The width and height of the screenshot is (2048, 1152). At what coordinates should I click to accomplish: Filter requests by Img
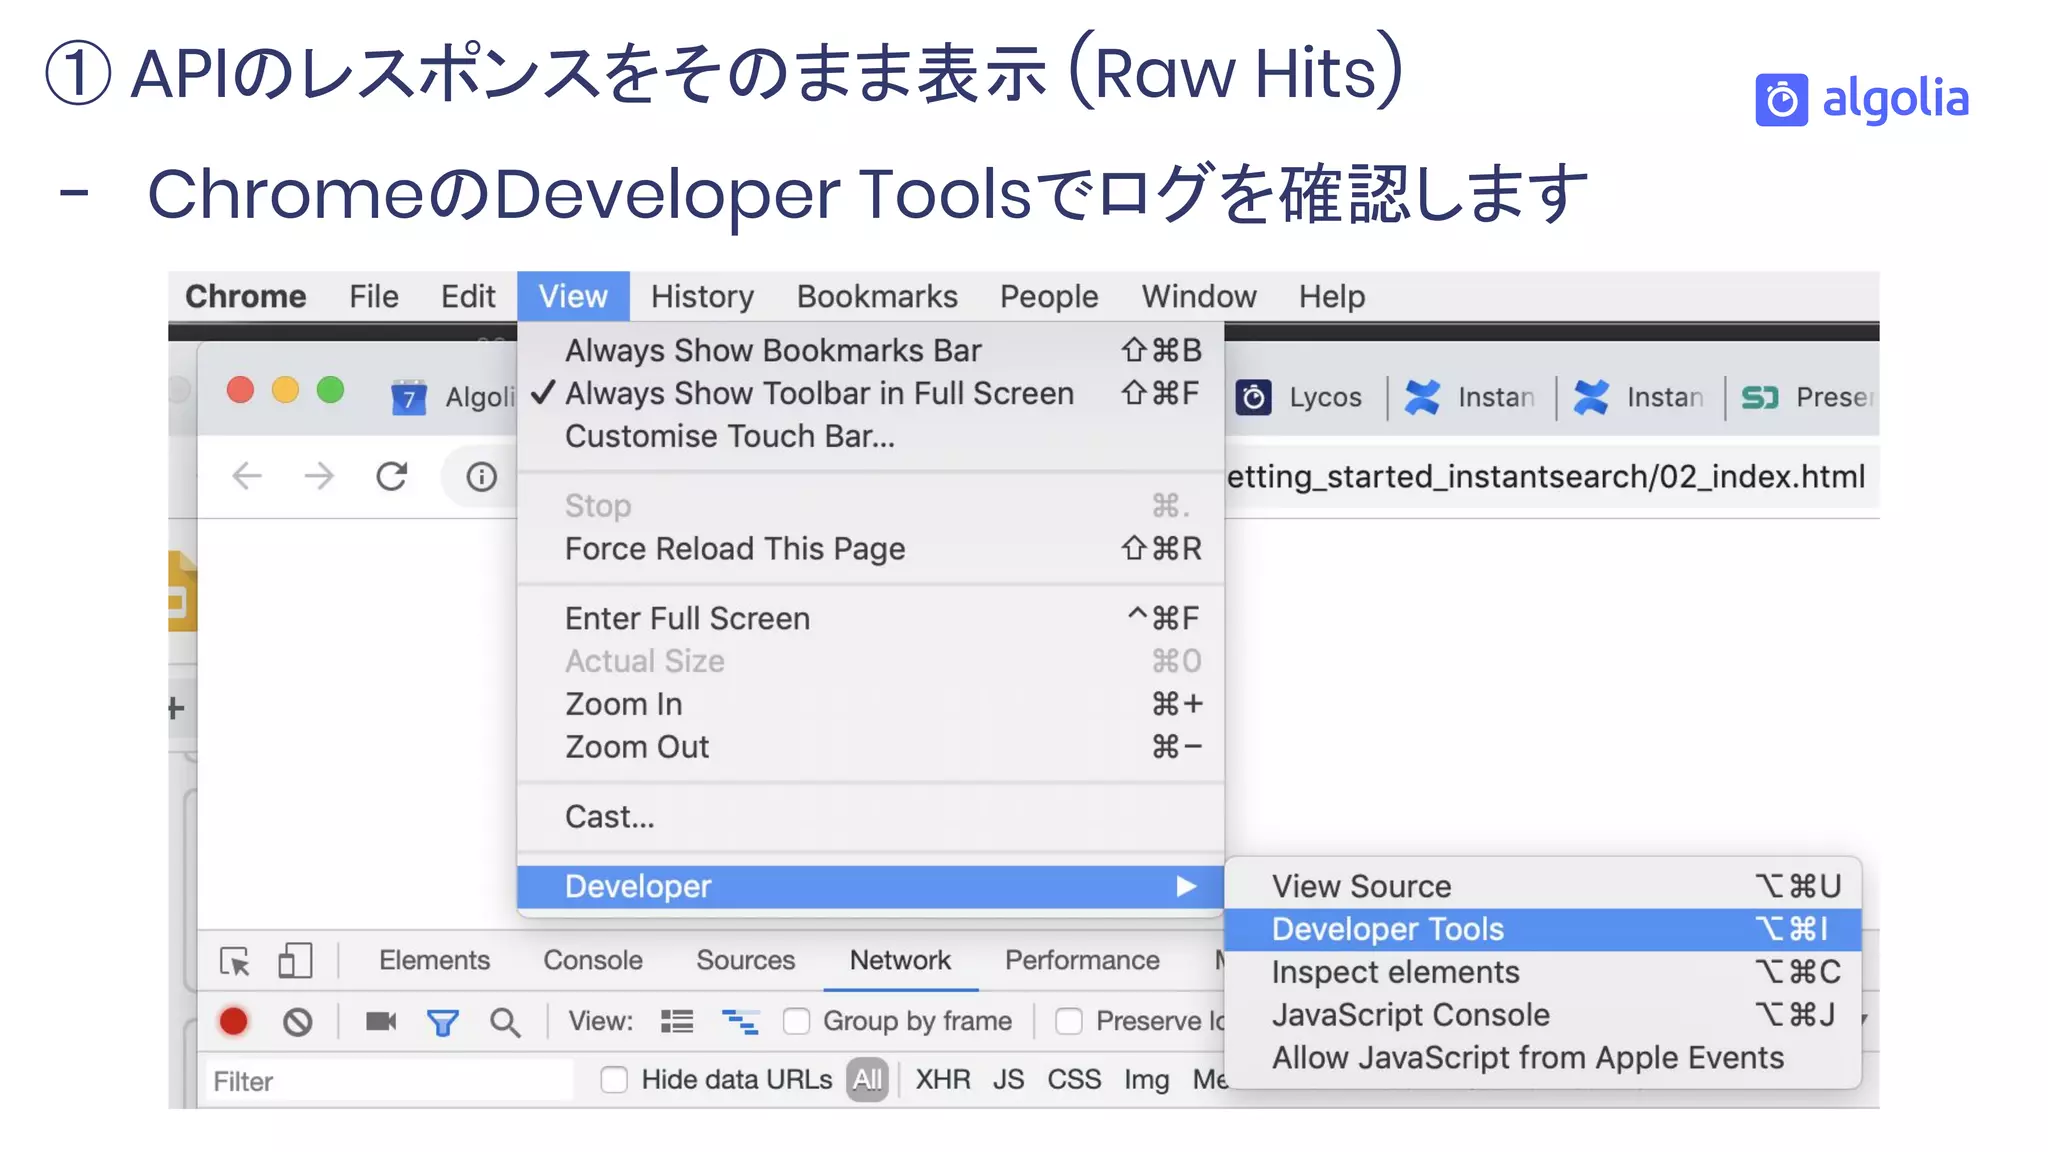click(x=1146, y=1080)
